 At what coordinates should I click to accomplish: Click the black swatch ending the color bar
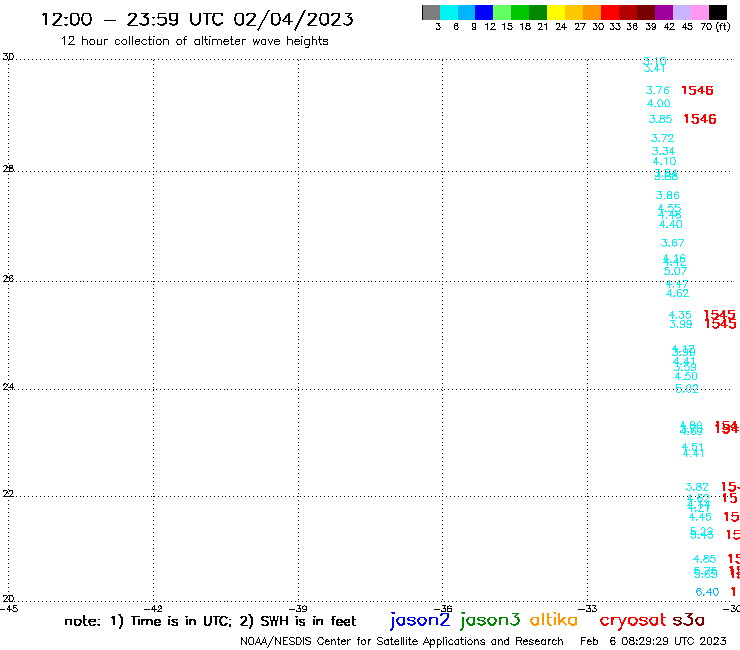point(717,12)
